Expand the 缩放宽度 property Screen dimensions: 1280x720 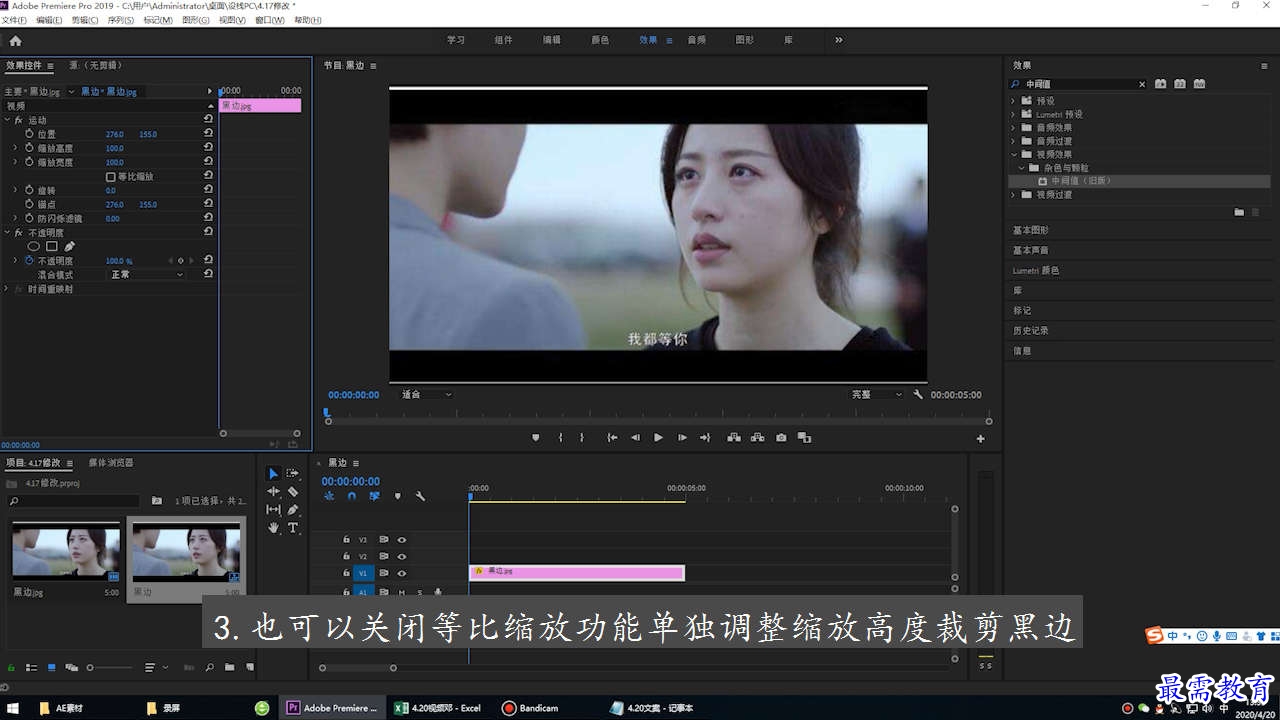(x=15, y=162)
